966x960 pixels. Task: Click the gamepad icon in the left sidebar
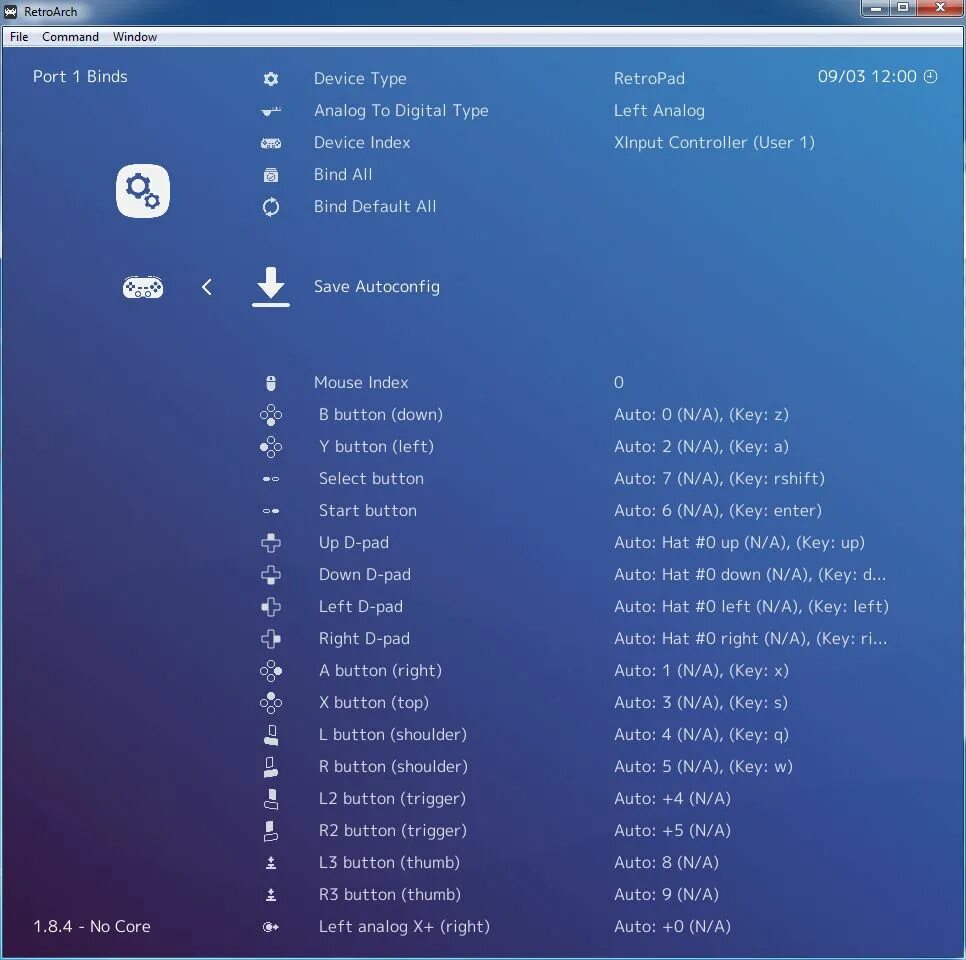pyautogui.click(x=143, y=287)
